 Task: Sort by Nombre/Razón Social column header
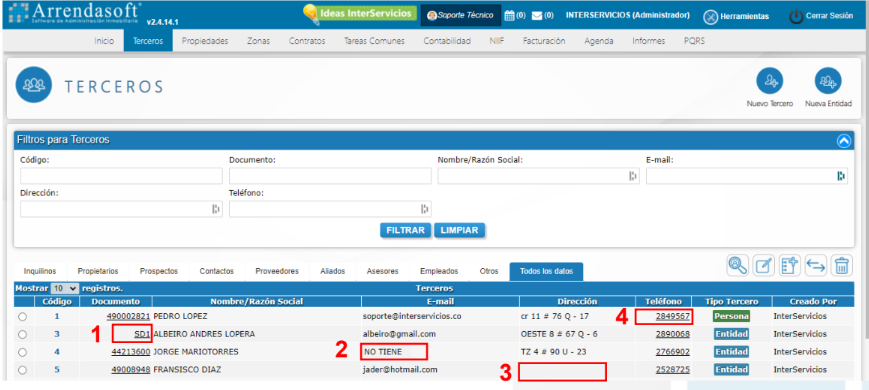tap(257, 301)
